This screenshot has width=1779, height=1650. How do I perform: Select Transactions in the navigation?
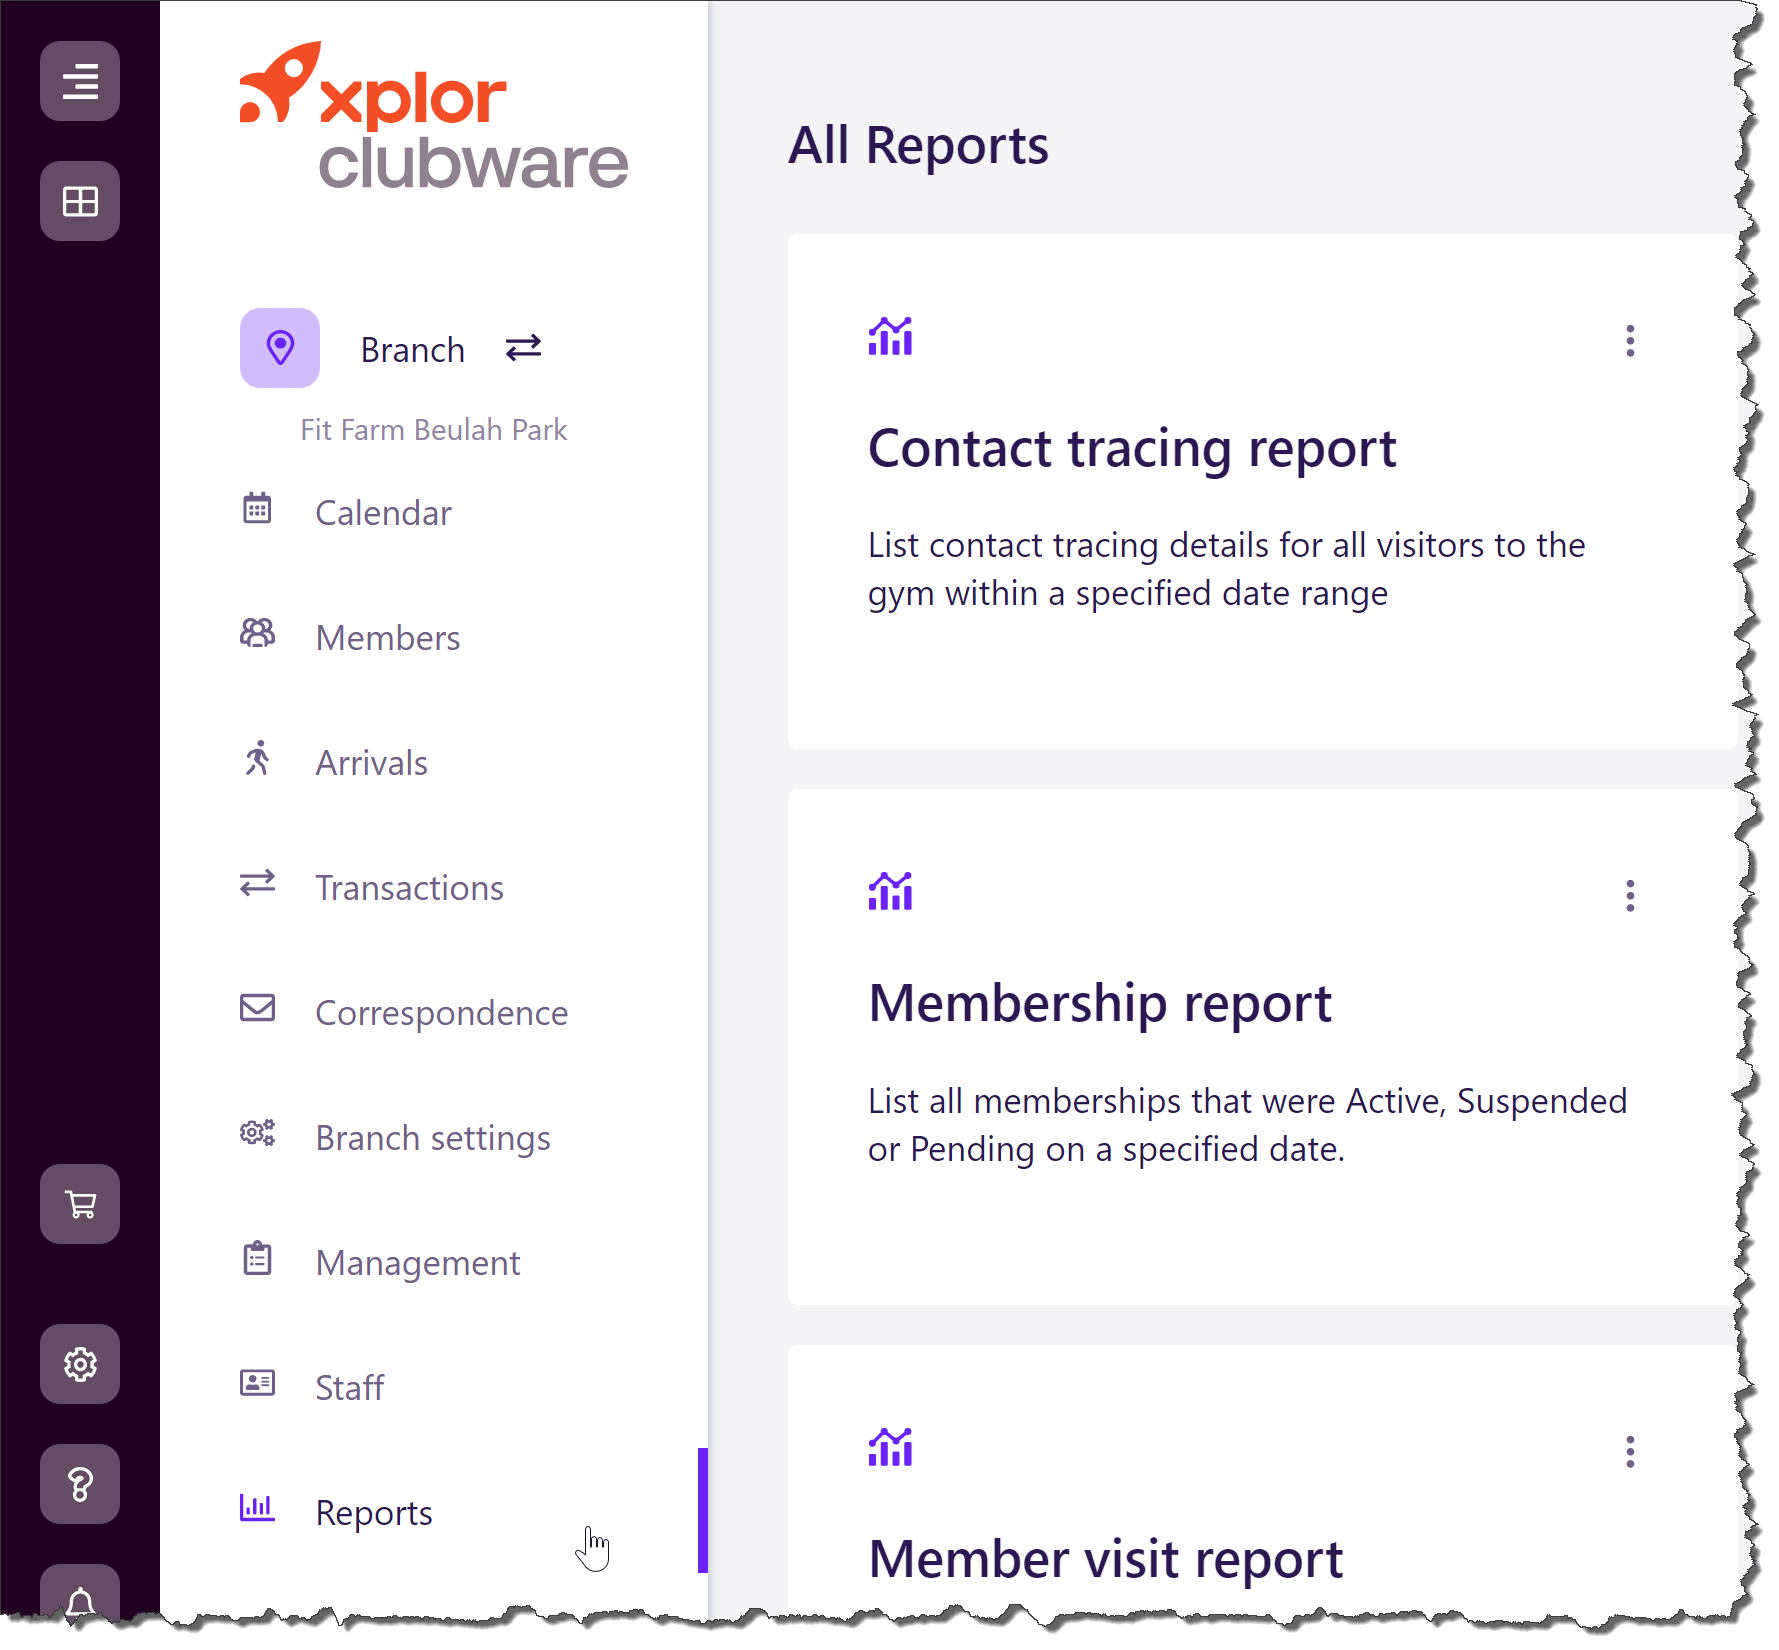410,888
